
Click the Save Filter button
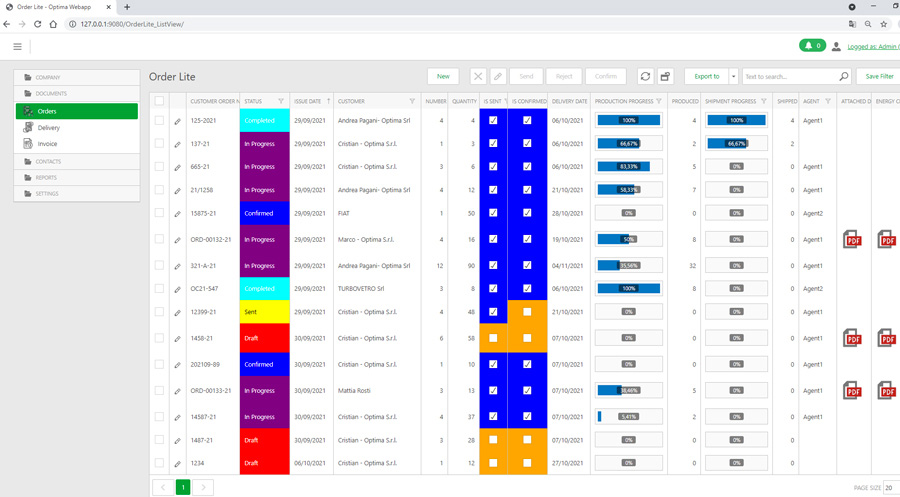point(879,76)
